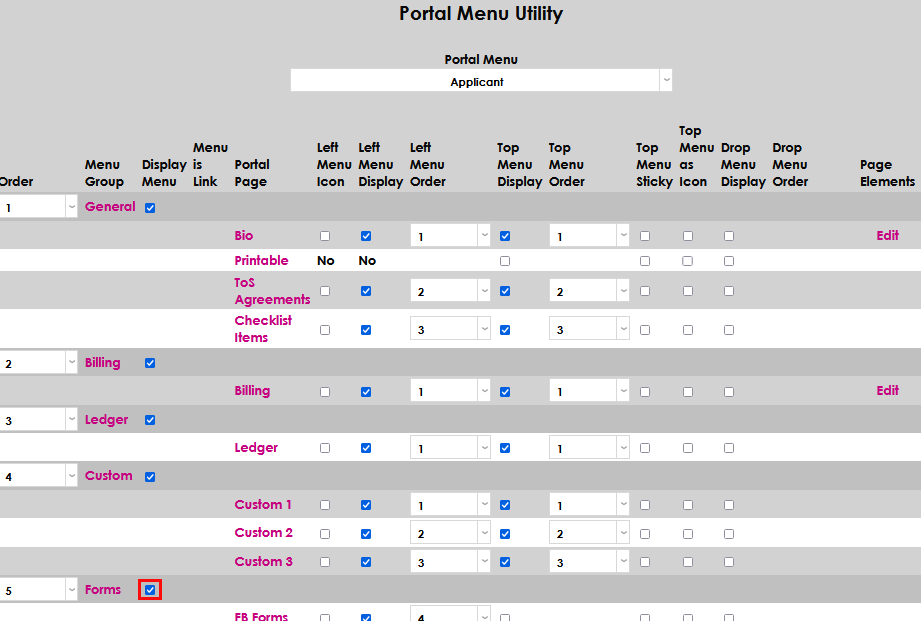Click the Edit link on the Billing row

(x=887, y=390)
